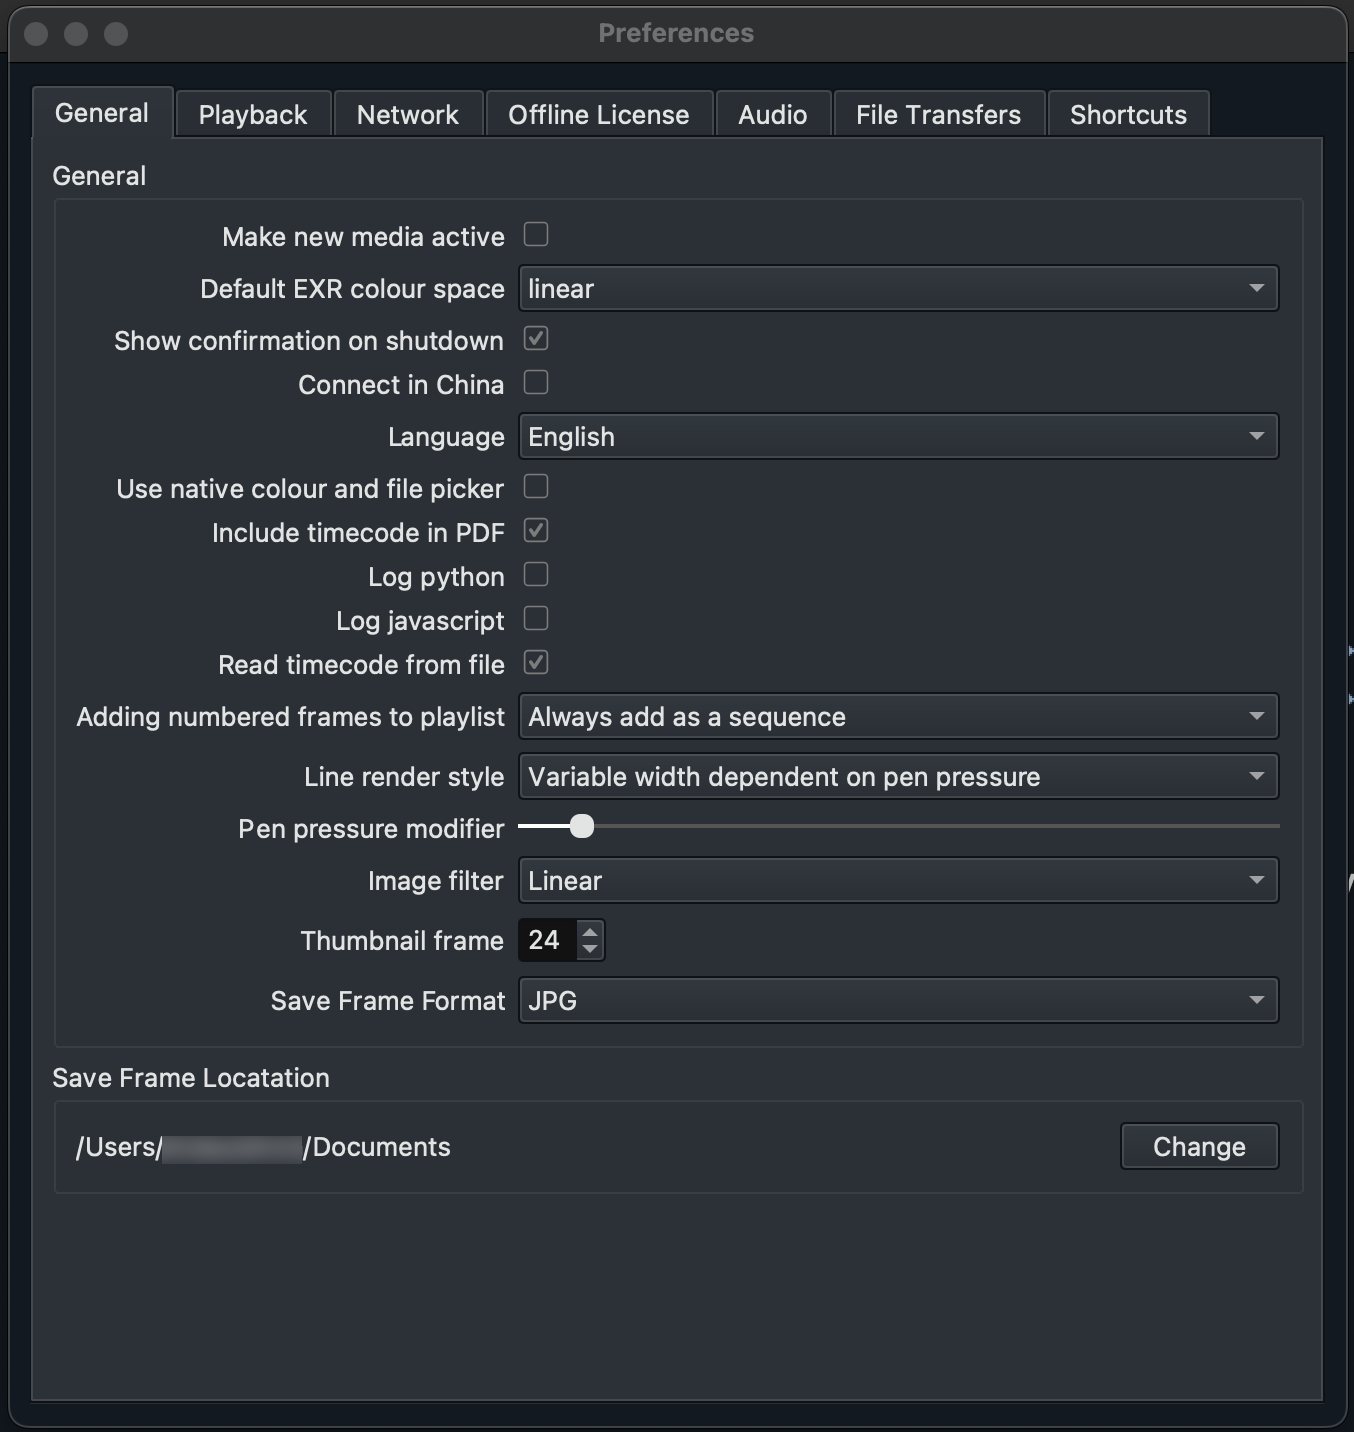Click the Thumbnail frame number field

tap(546, 940)
